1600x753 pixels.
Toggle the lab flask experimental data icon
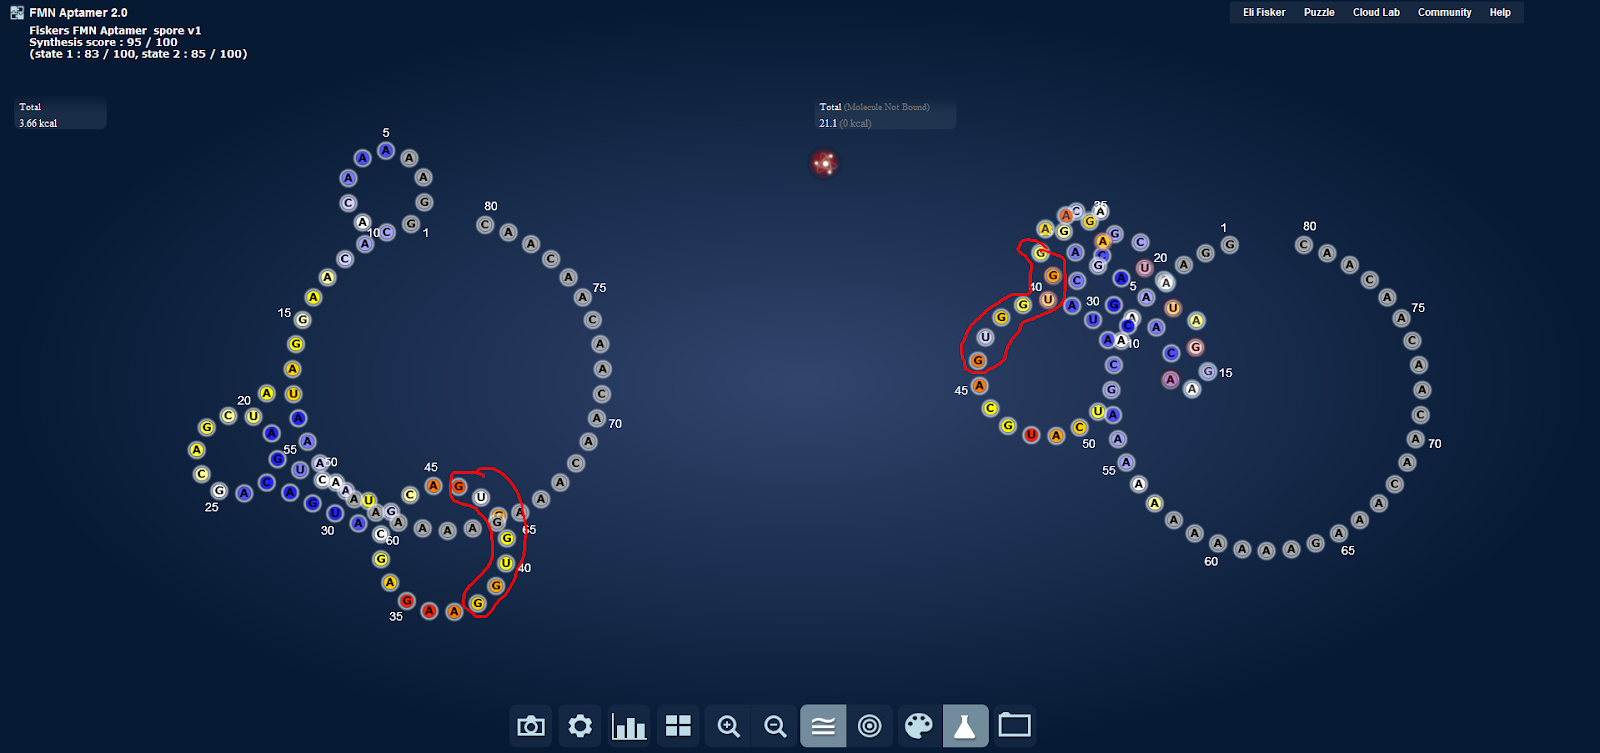coord(965,726)
